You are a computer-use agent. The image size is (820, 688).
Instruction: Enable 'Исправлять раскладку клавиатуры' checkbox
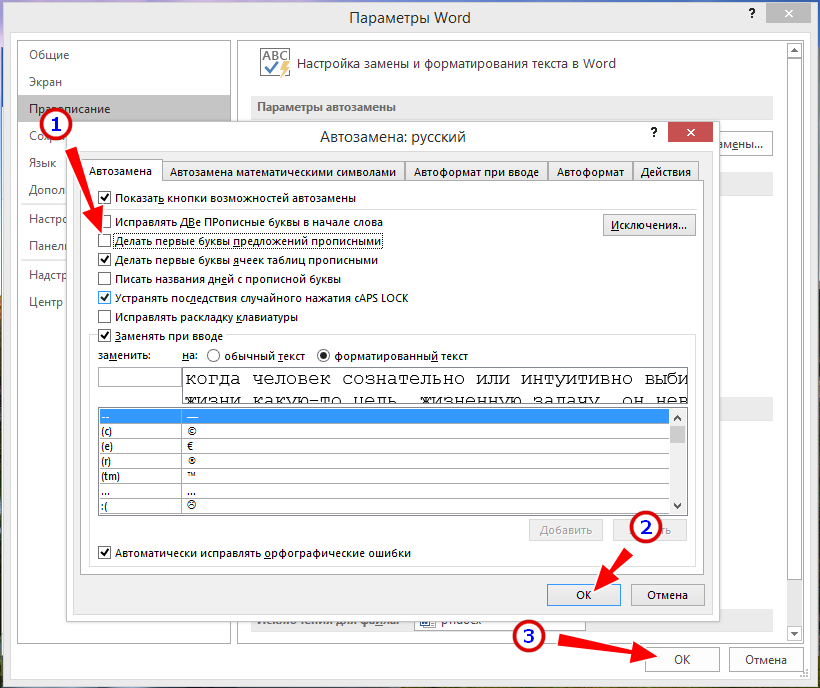pyautogui.click(x=105, y=317)
